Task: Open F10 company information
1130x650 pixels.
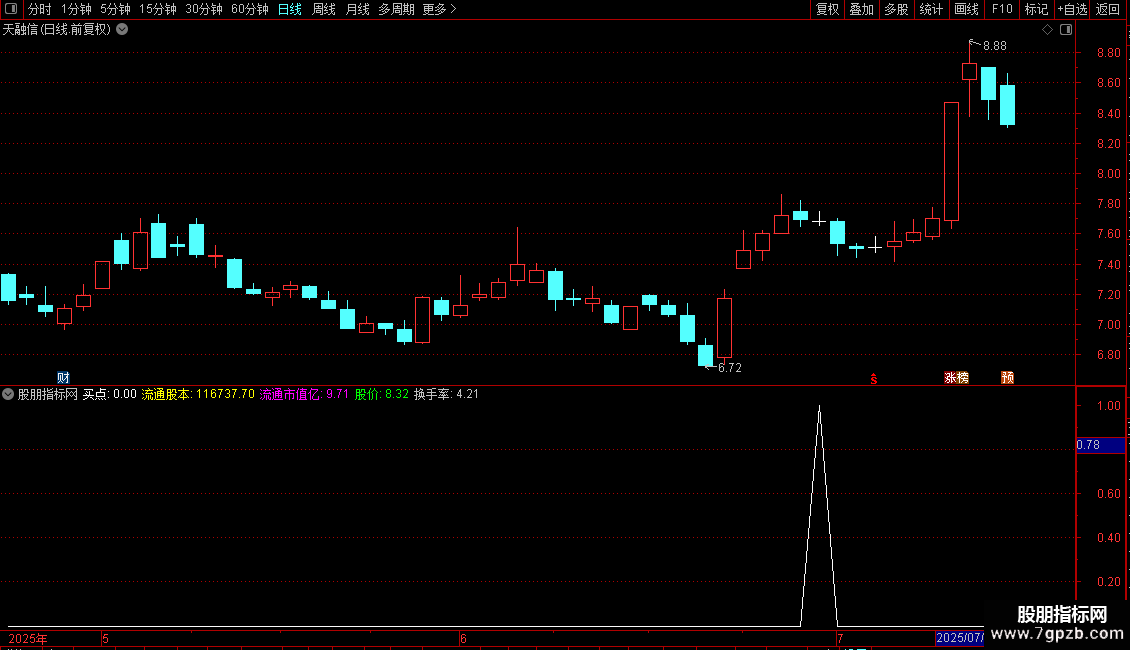Action: pyautogui.click(x=1002, y=9)
